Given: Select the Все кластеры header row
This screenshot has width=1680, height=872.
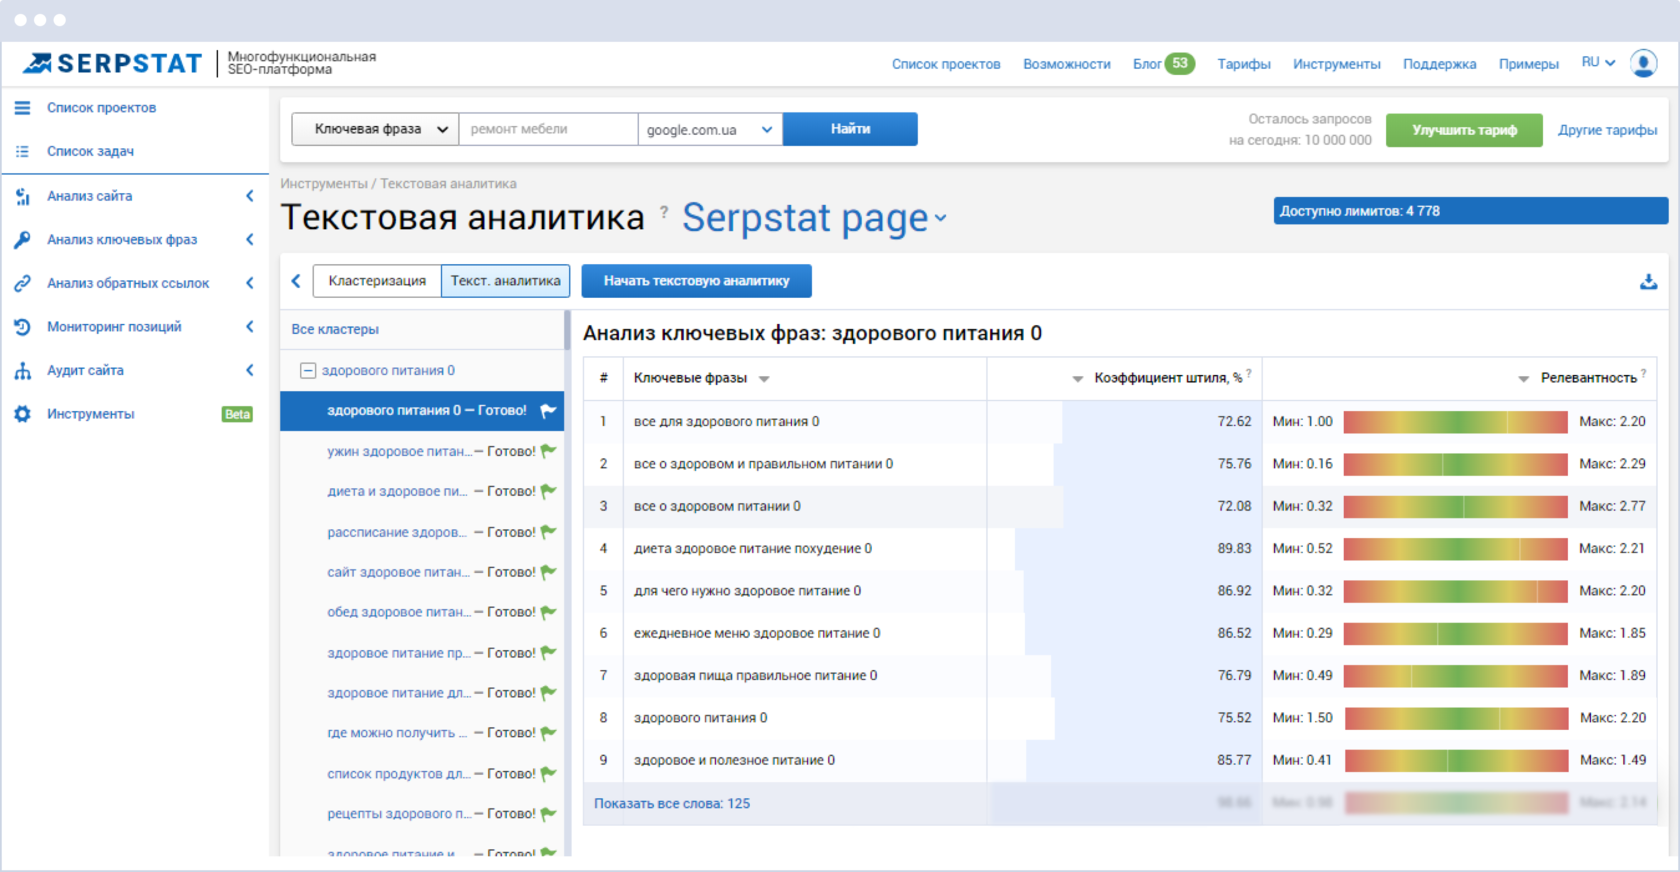Looking at the screenshot, I should 422,329.
